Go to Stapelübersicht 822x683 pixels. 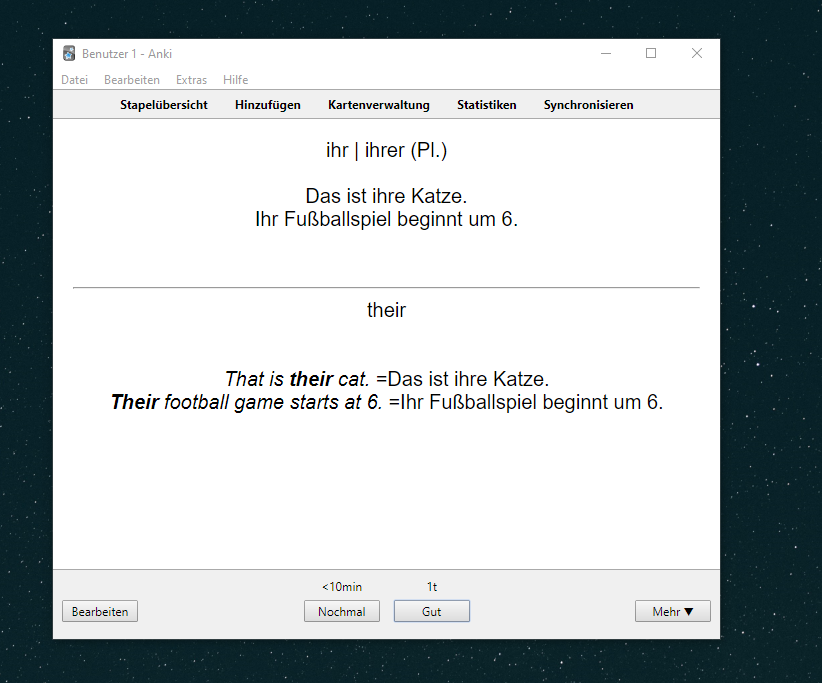point(164,105)
